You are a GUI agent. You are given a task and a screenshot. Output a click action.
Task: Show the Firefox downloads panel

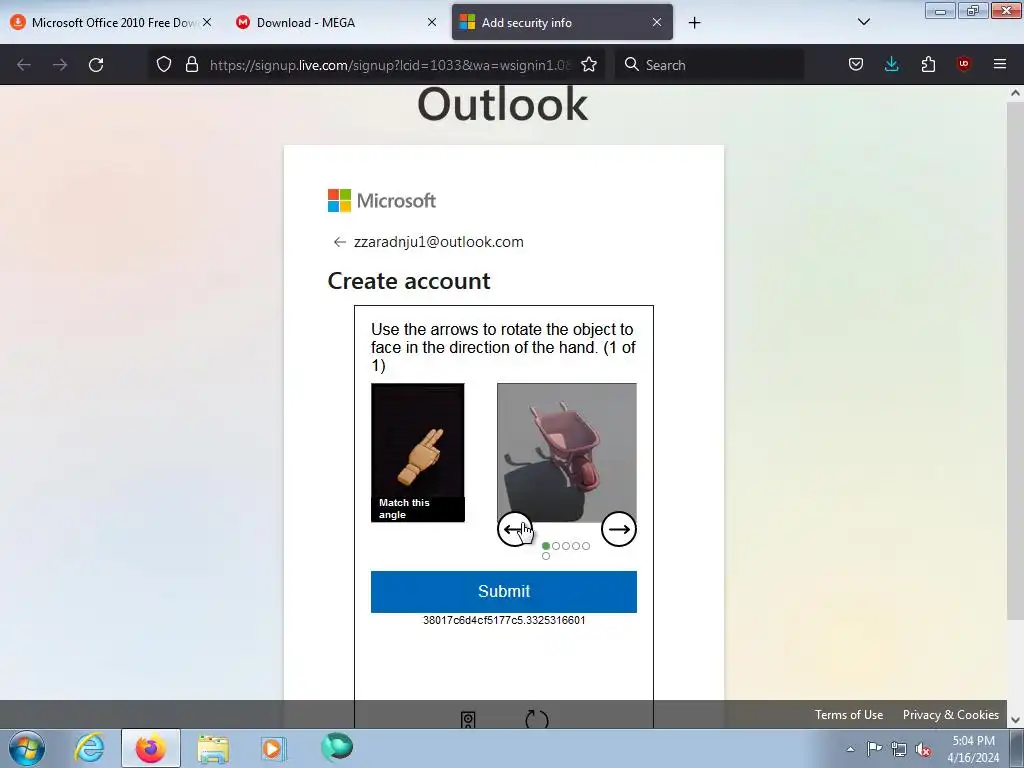coord(891,64)
